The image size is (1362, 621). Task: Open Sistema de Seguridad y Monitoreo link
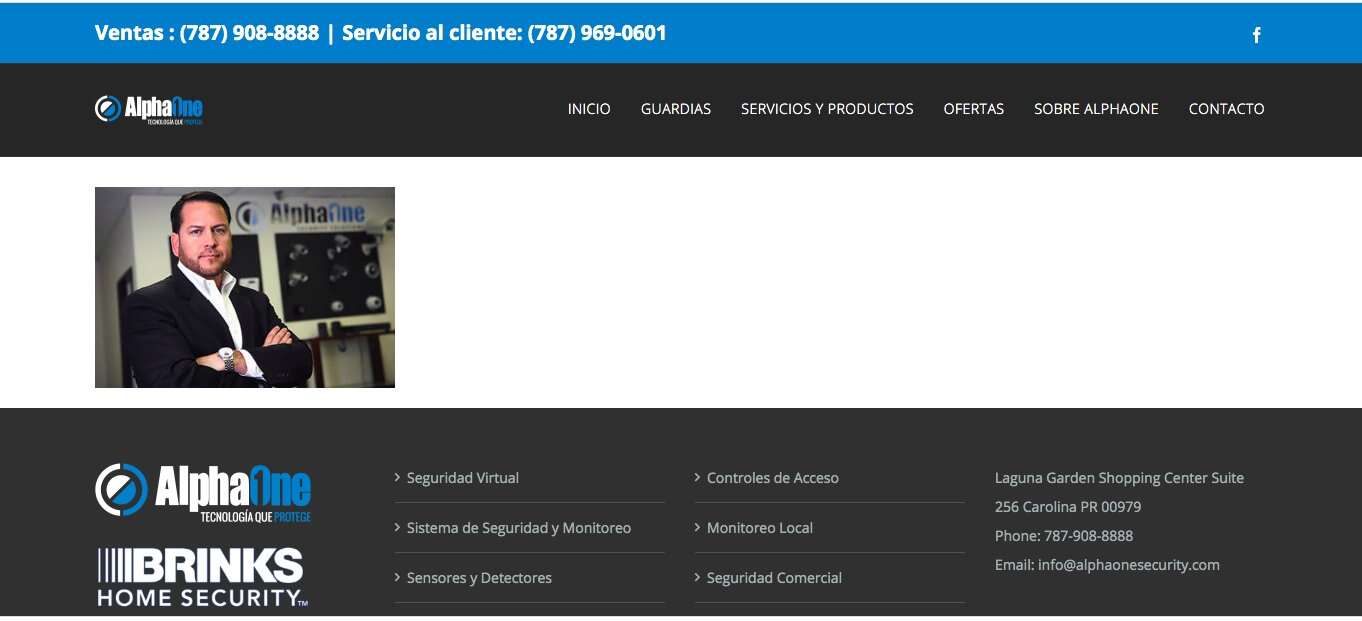[x=518, y=528]
